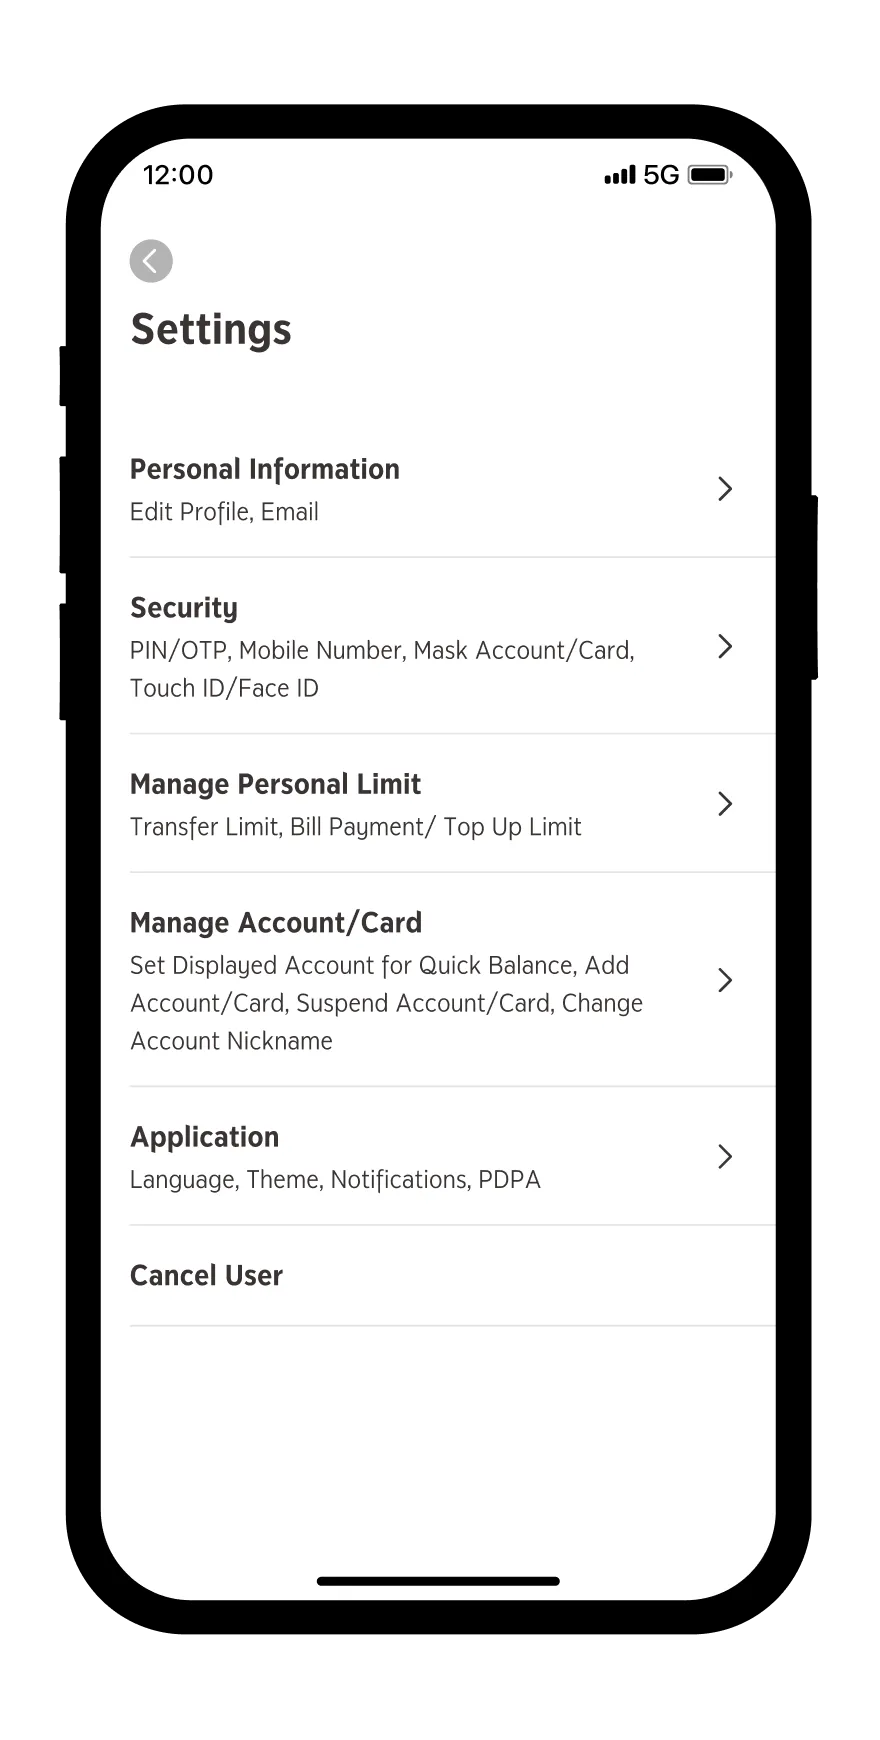
Task: Select the Security menu item
Action: click(x=184, y=608)
